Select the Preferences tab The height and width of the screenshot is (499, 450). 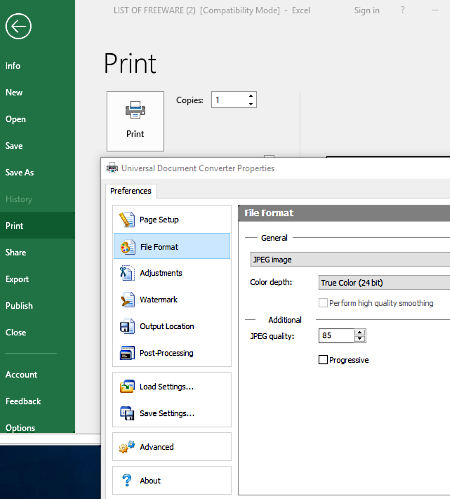[131, 191]
